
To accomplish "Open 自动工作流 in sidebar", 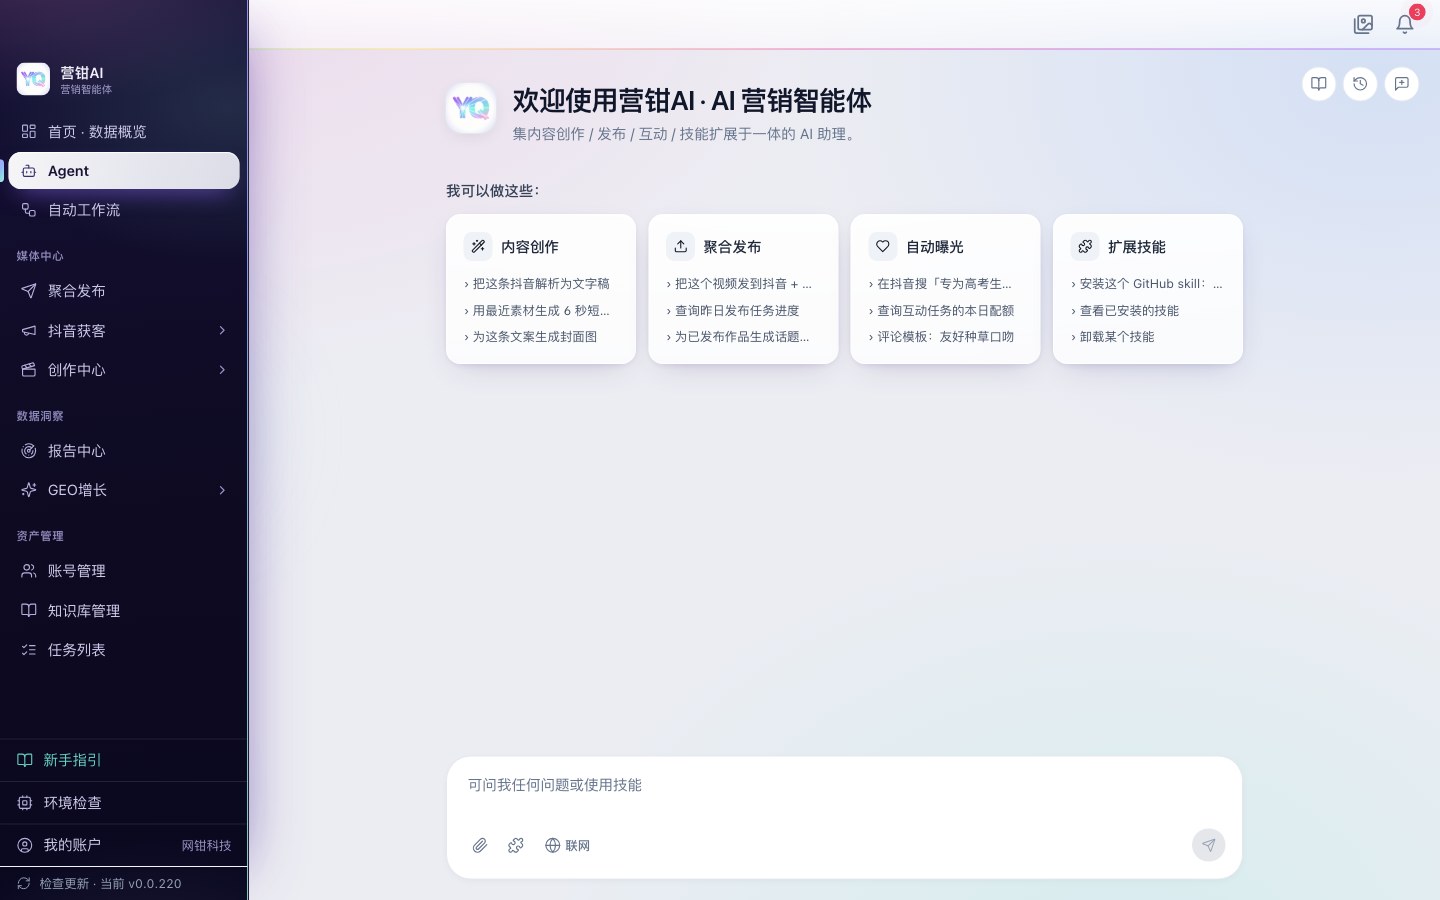I will tap(124, 210).
